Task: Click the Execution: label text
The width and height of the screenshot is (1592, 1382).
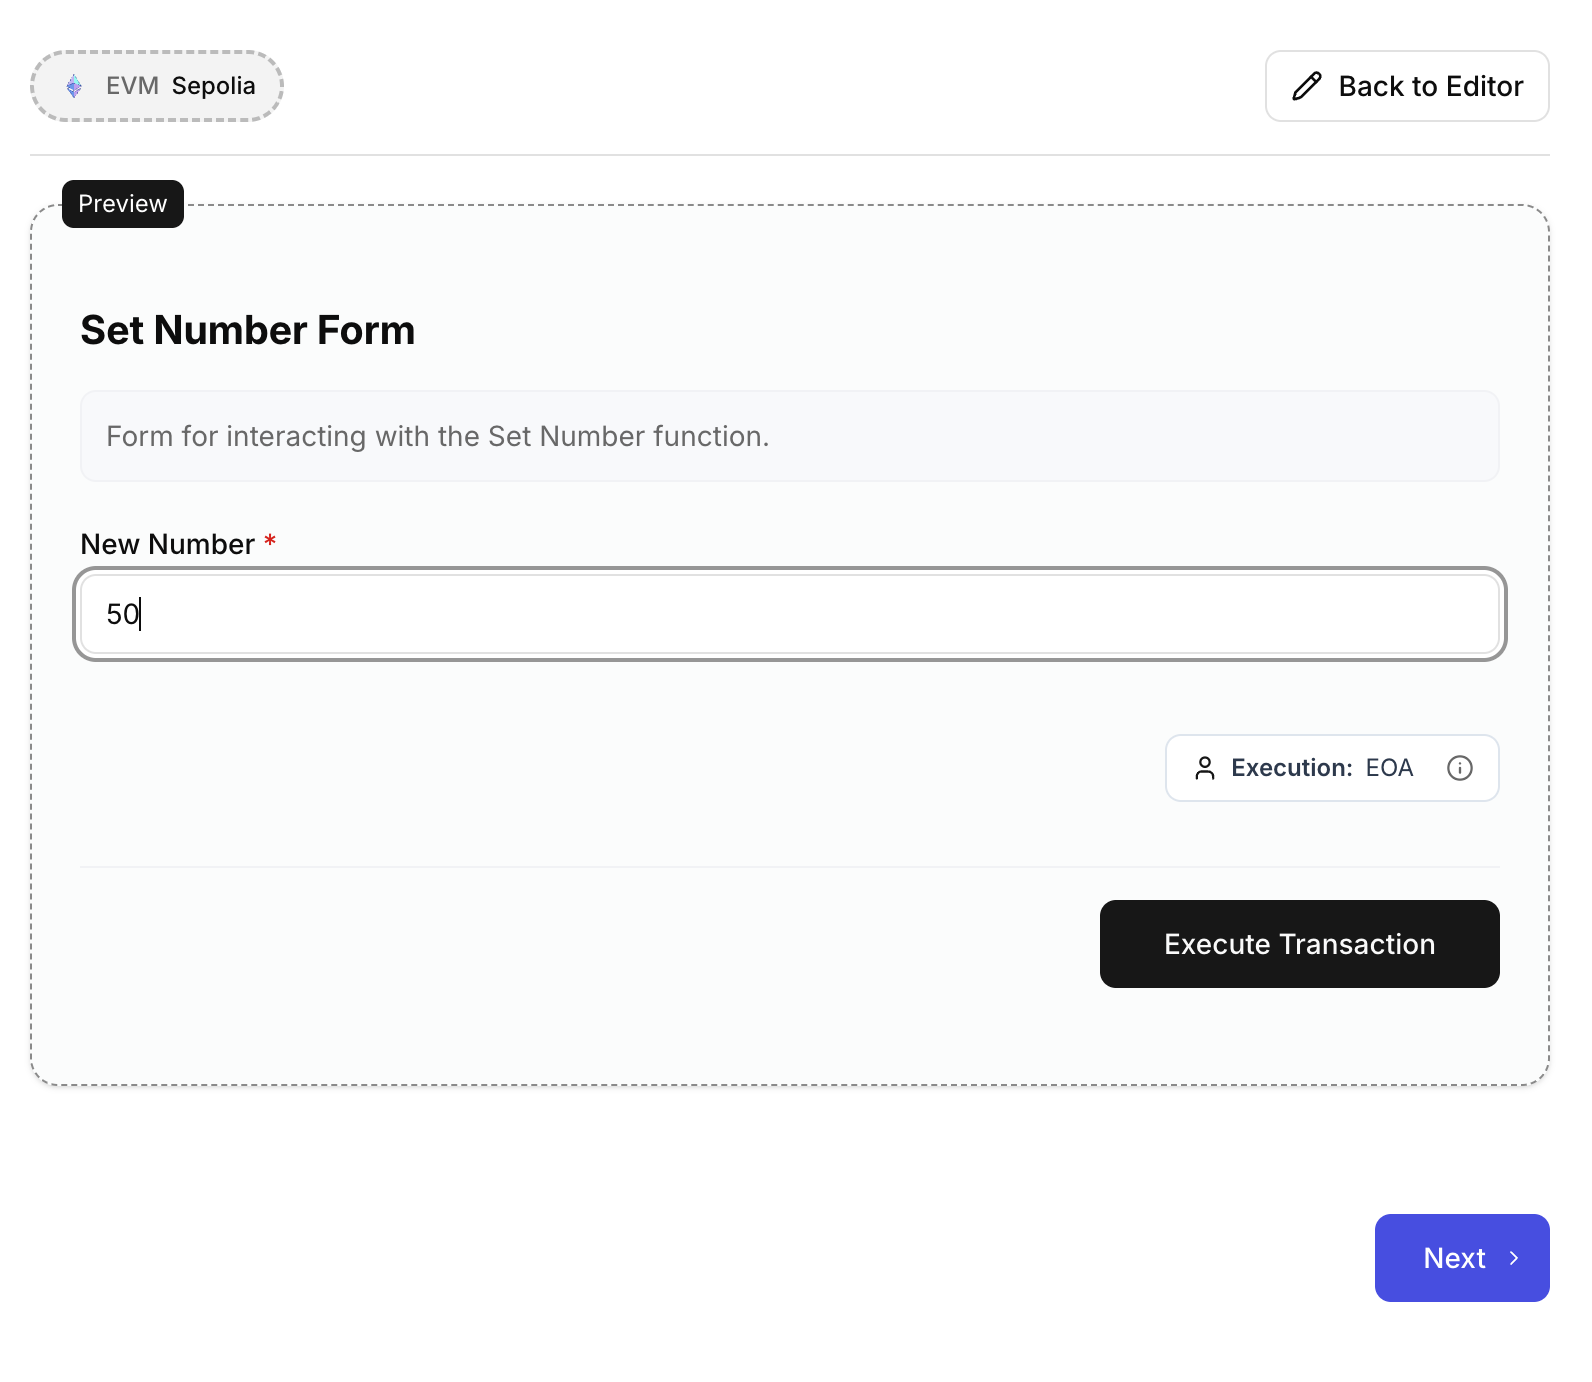Action: [1291, 768]
